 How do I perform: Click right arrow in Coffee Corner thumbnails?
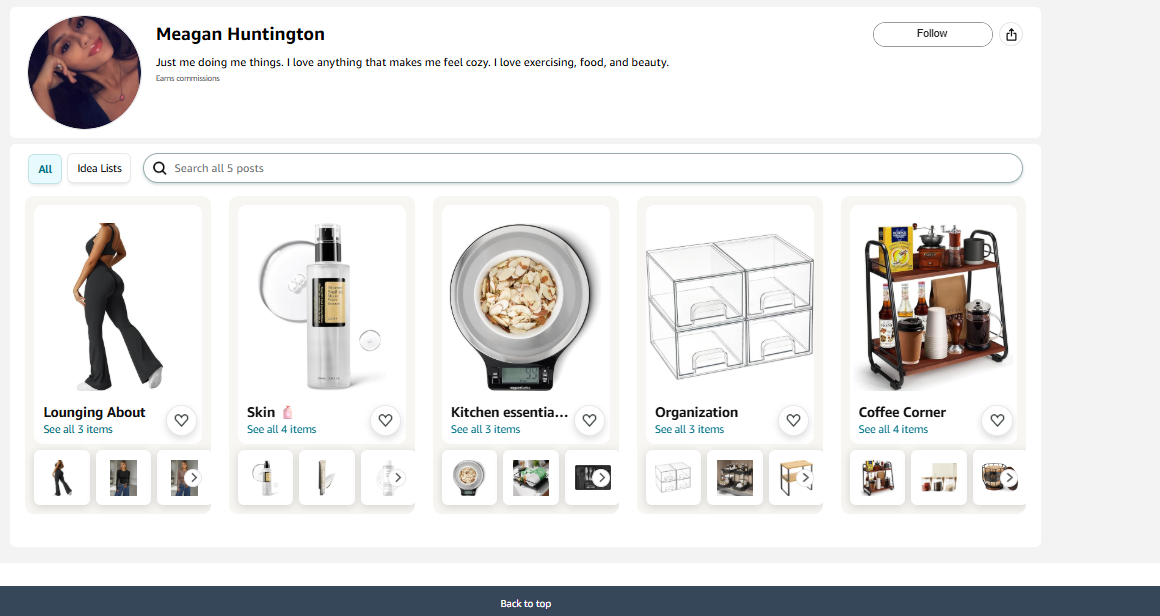point(1009,478)
